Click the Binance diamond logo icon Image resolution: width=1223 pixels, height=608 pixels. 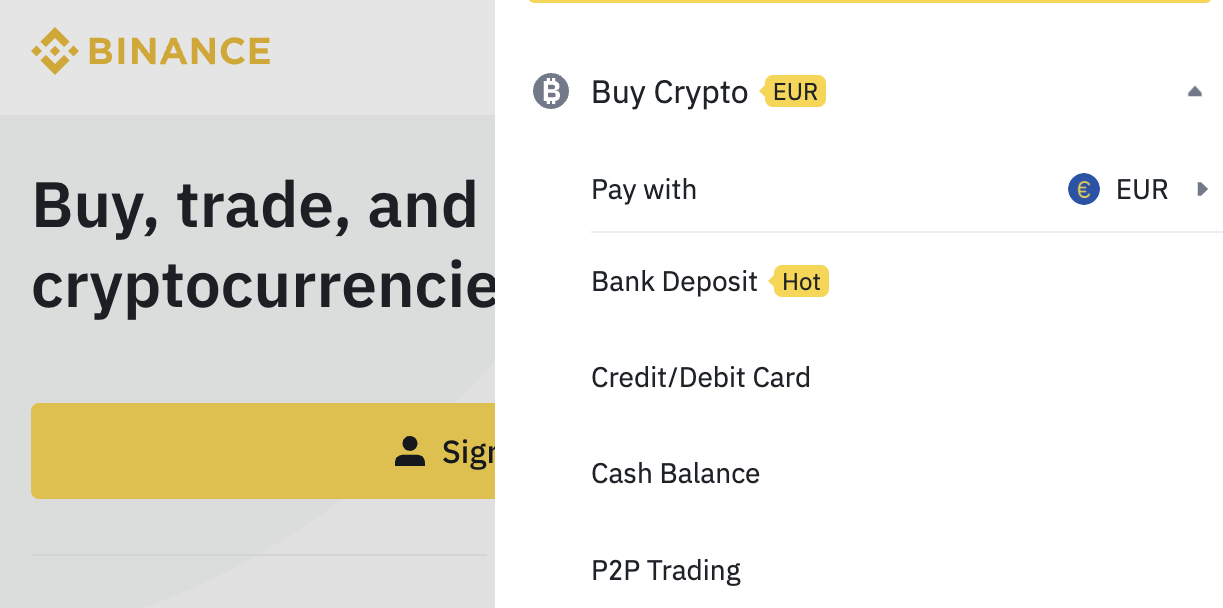pos(55,51)
